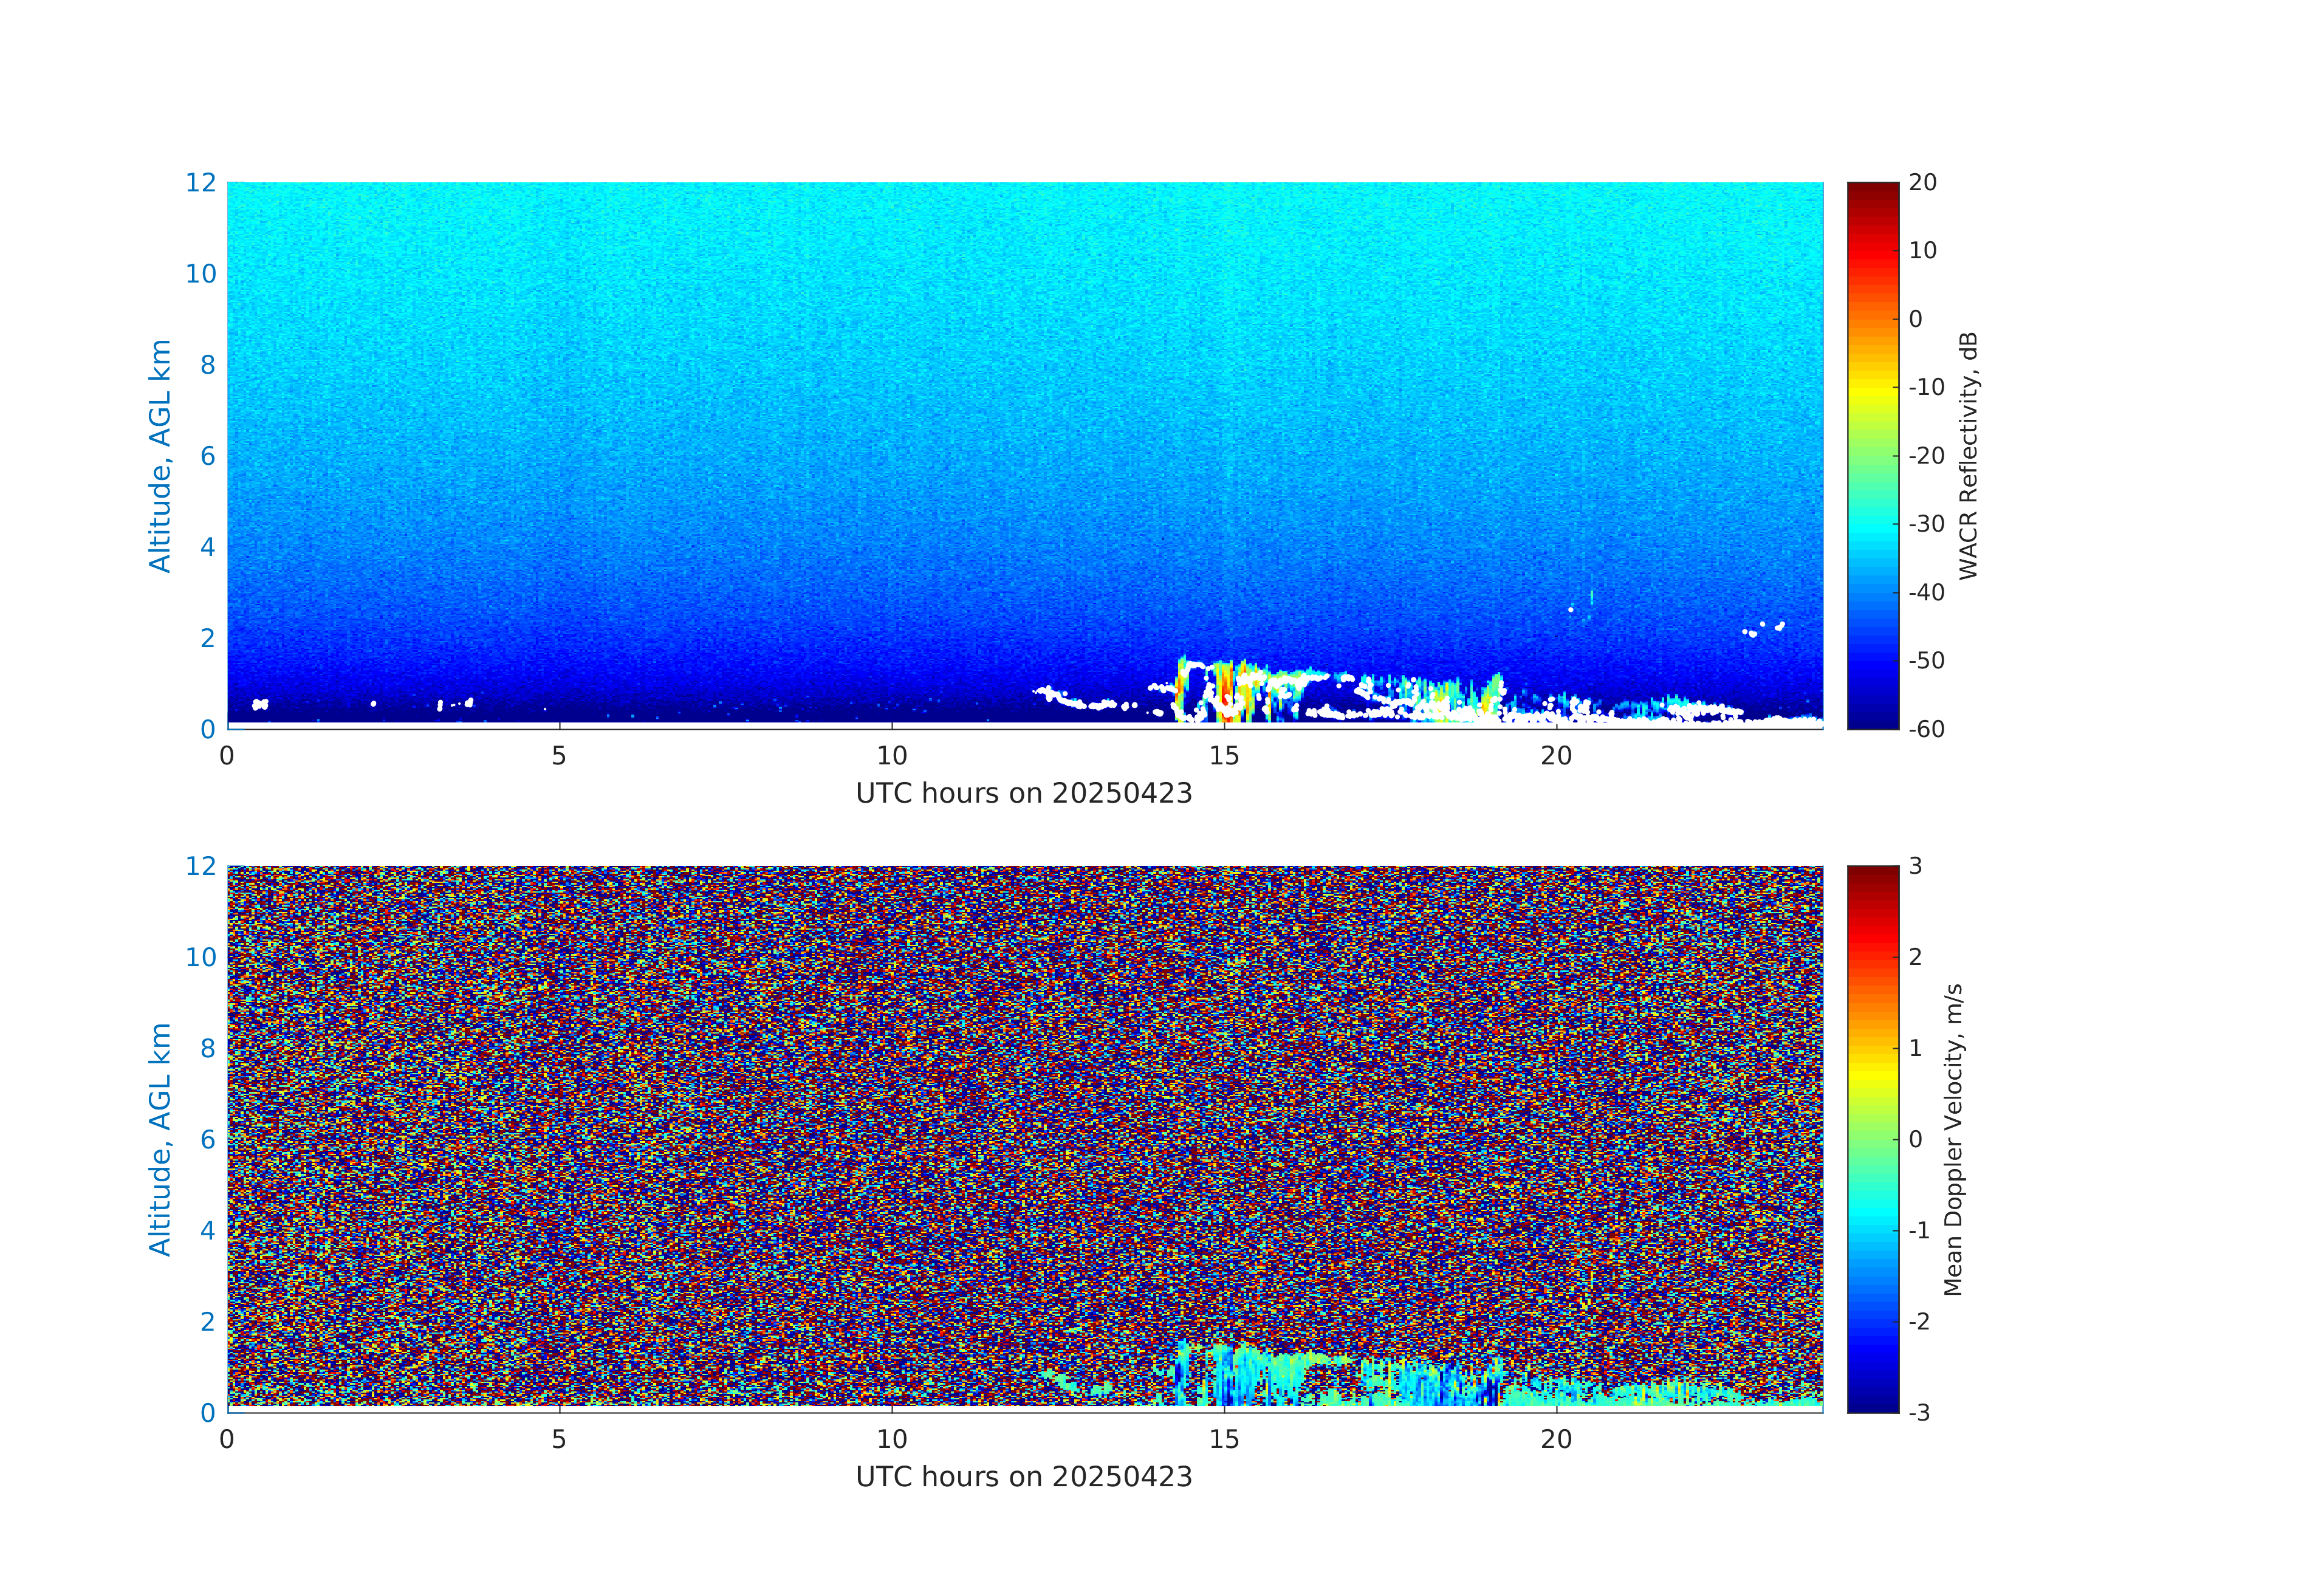Click the -60 label on reflectivity colorbar
This screenshot has height=1595, width=2324.
click(1926, 729)
